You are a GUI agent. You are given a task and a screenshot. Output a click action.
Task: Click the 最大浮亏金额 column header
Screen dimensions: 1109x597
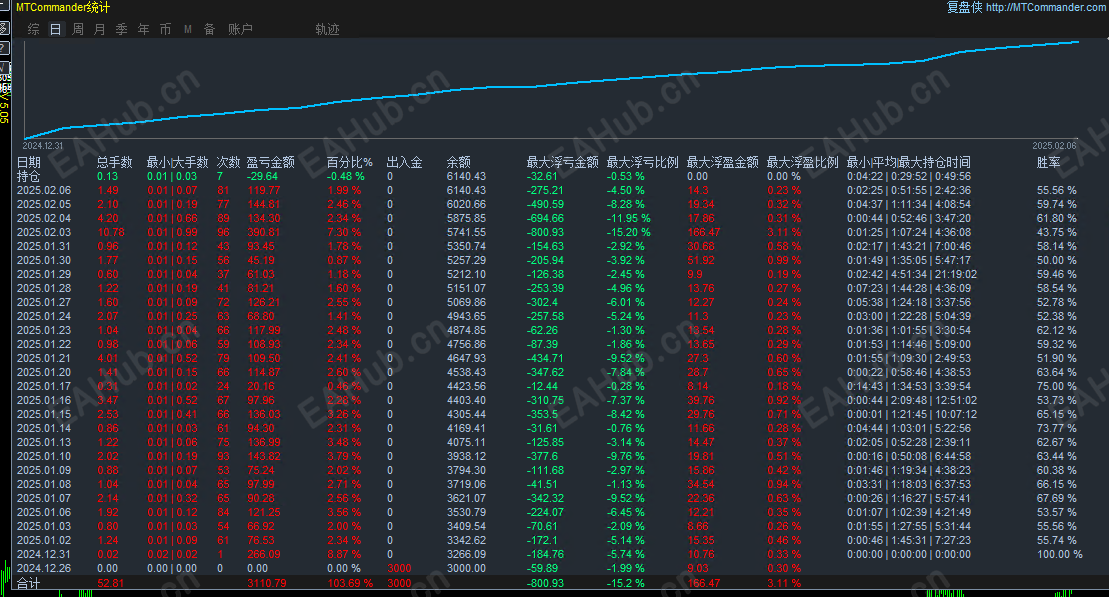tap(562, 162)
